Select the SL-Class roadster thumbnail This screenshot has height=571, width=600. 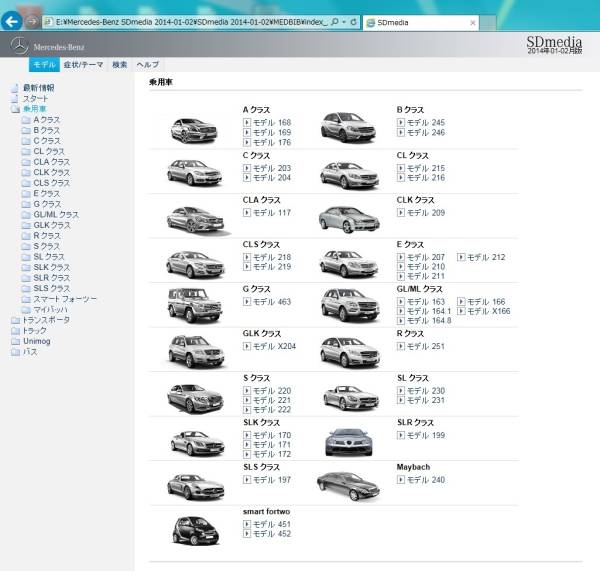(351, 397)
